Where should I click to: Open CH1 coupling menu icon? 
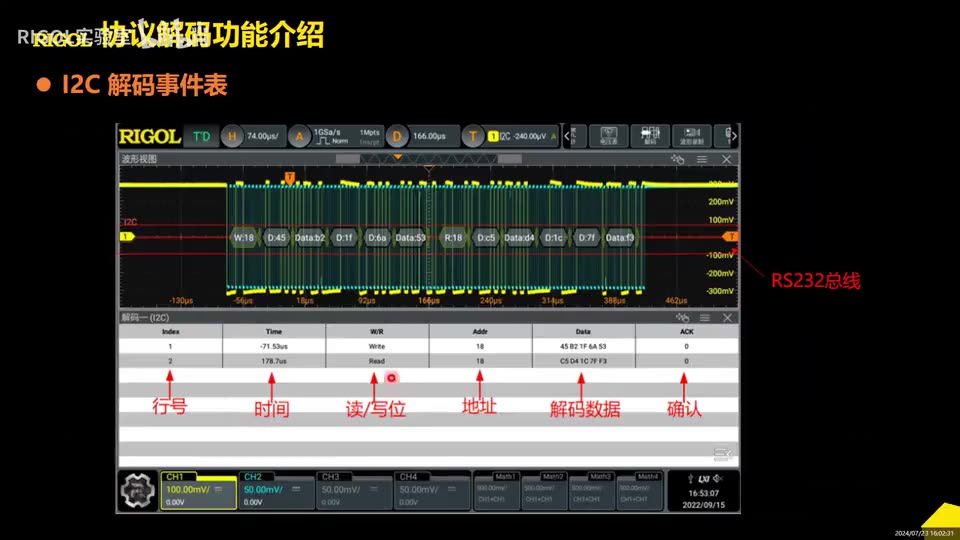click(x=219, y=489)
